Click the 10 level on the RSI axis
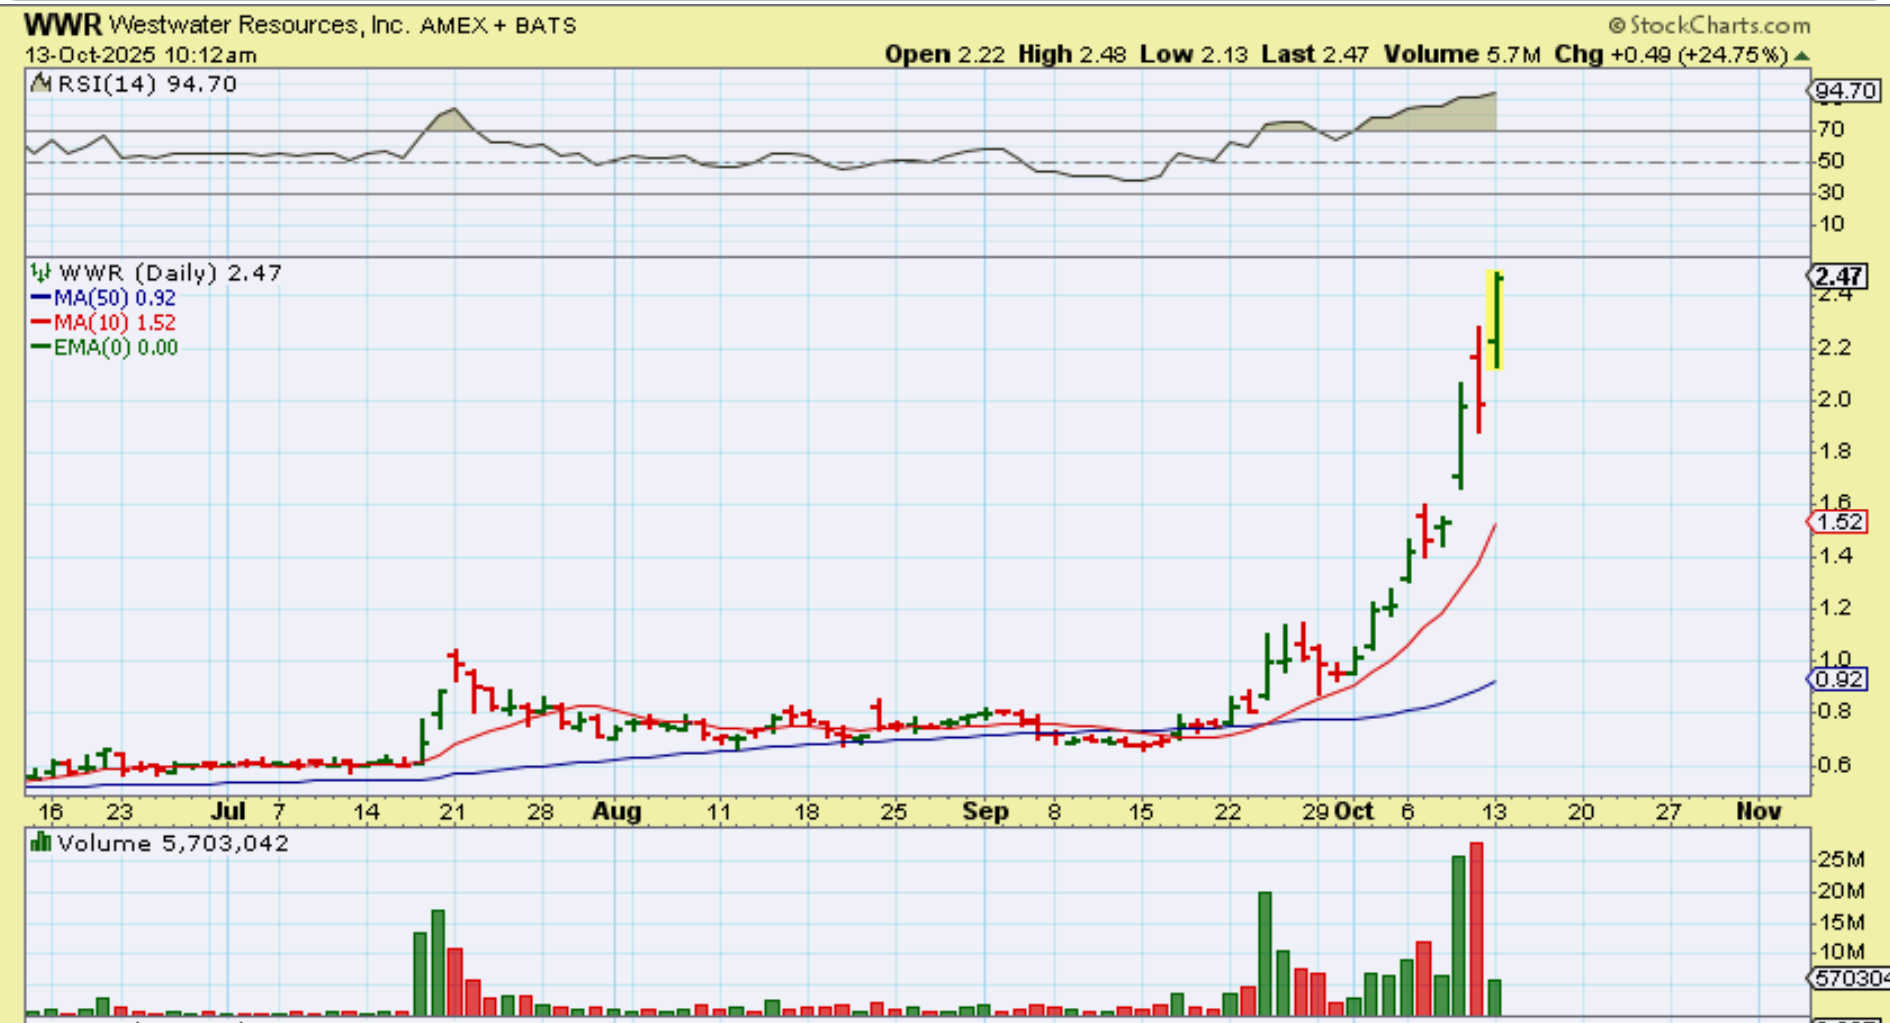The height and width of the screenshot is (1023, 1890). (x=1830, y=224)
